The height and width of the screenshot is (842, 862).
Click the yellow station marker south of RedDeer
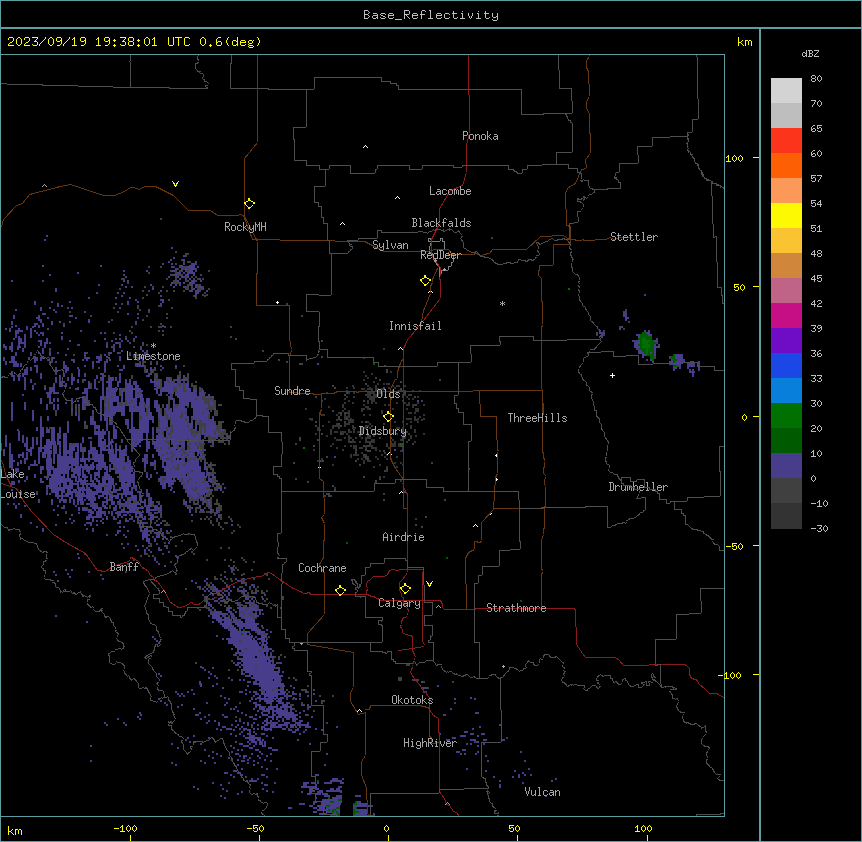426,281
